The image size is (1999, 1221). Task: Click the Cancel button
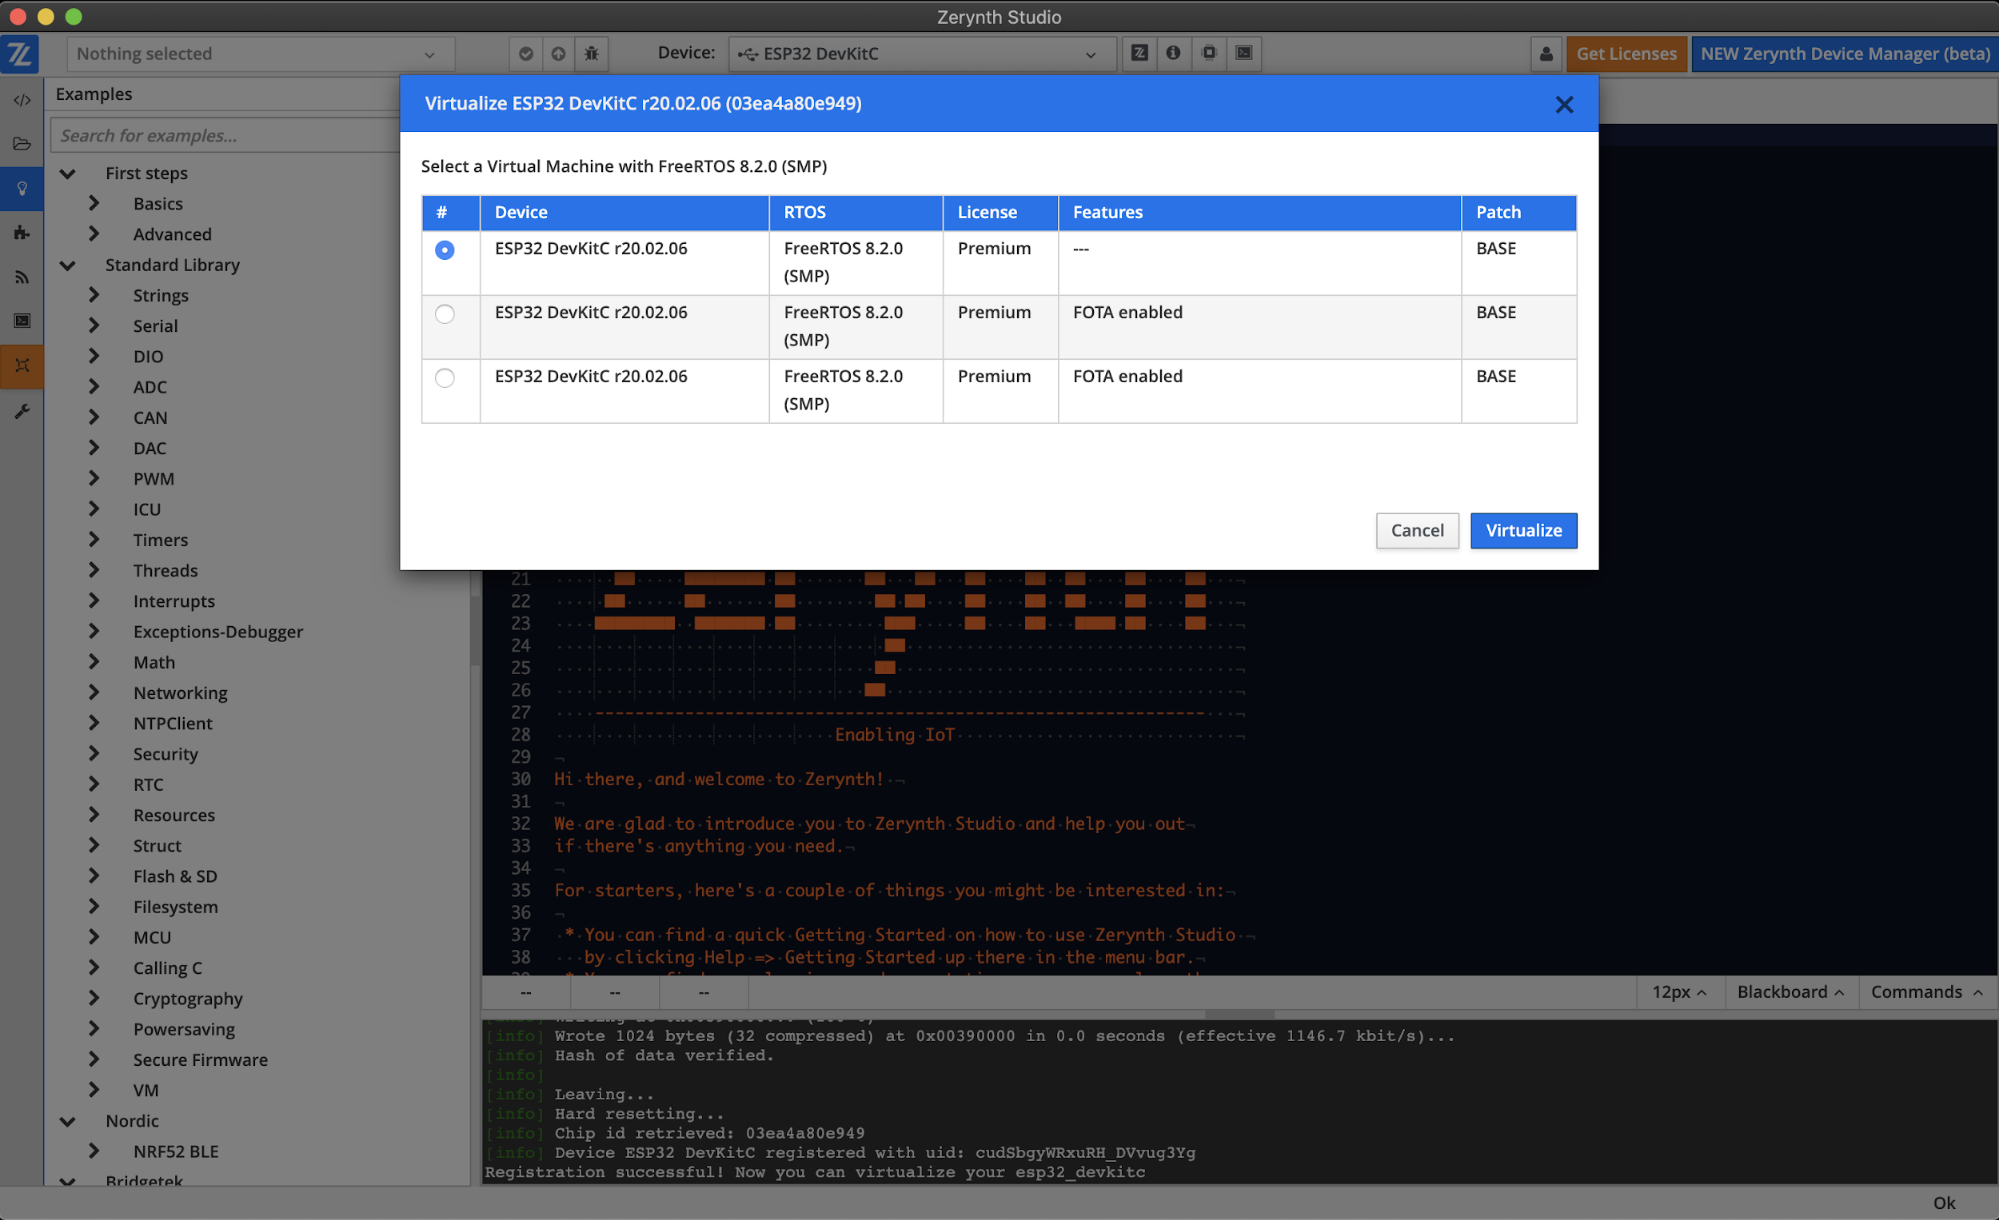coord(1416,531)
